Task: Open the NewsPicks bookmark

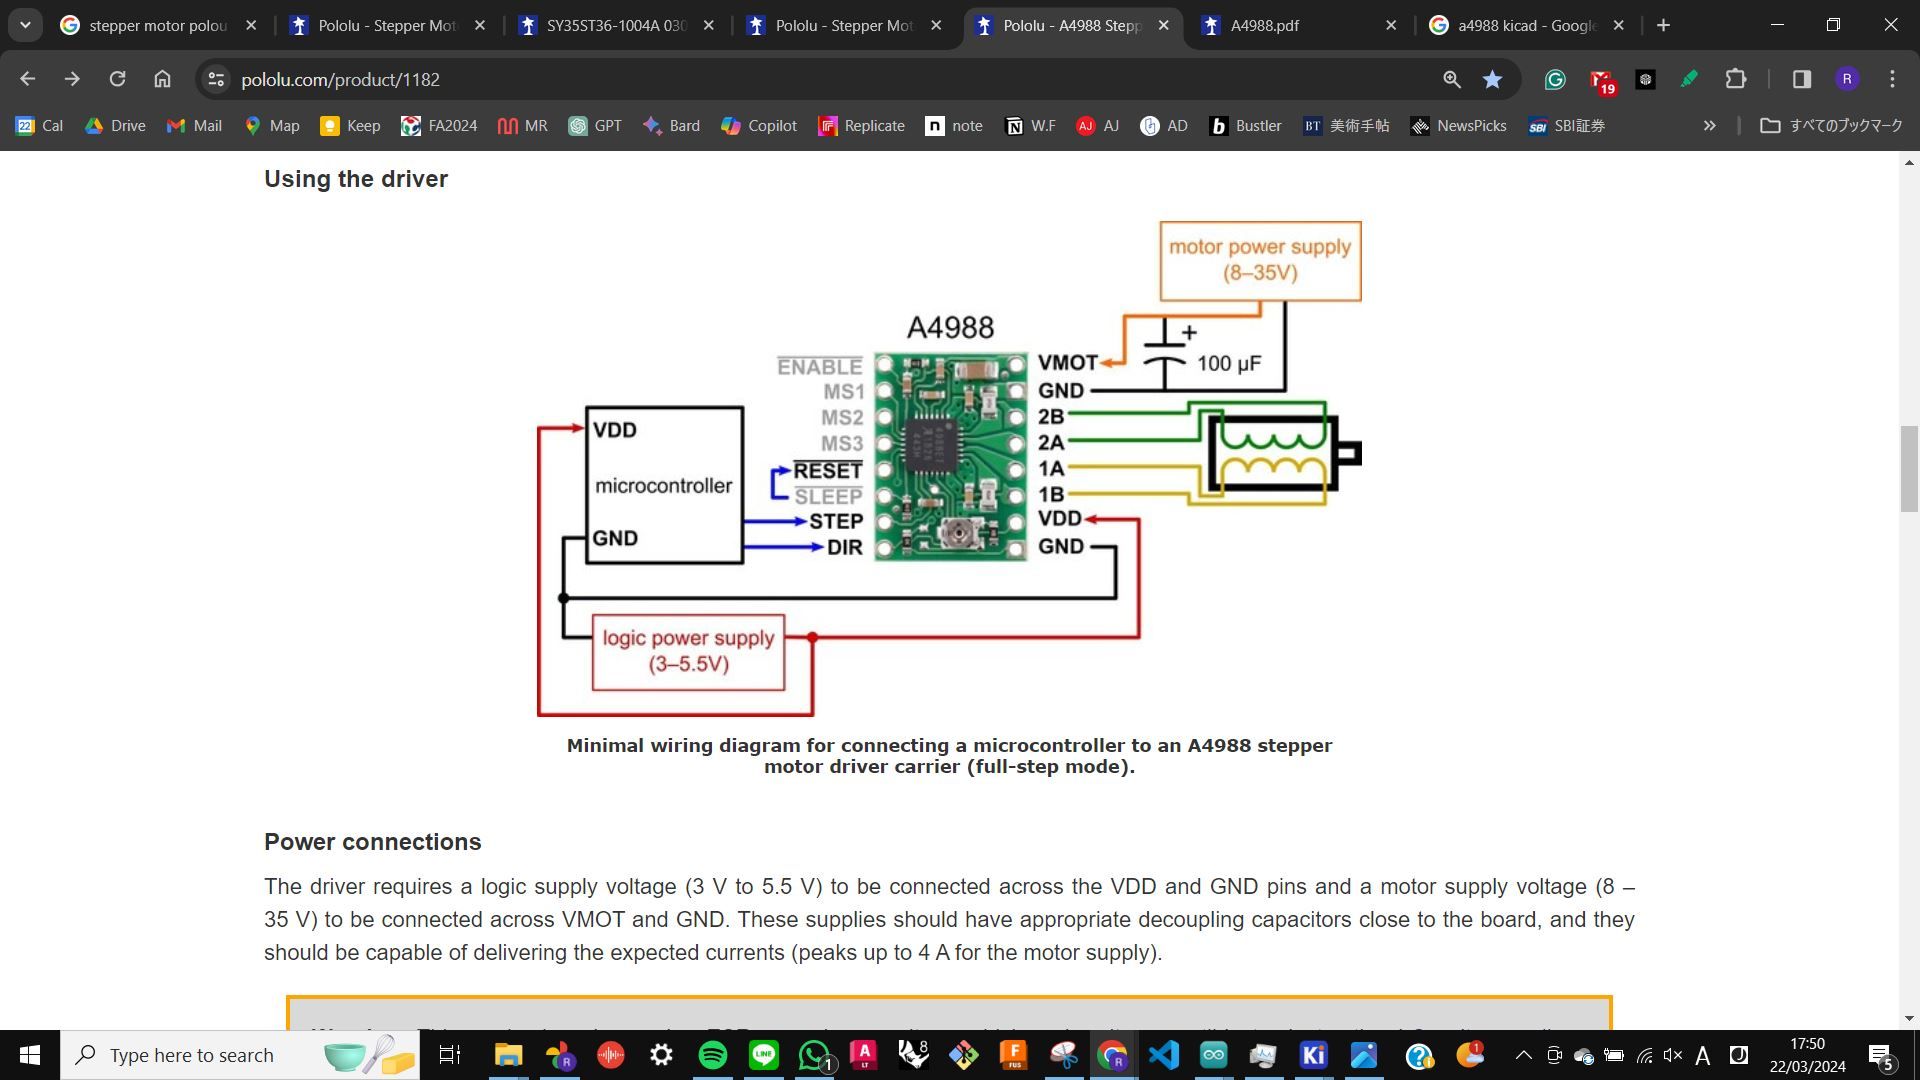Action: point(1459,126)
